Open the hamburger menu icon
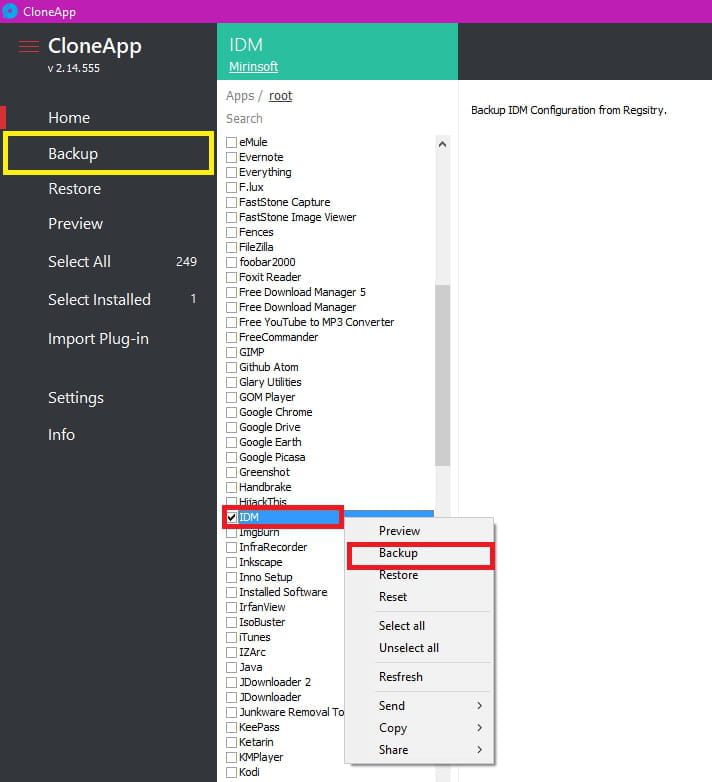Screen dimensions: 712x782 coord(28,47)
